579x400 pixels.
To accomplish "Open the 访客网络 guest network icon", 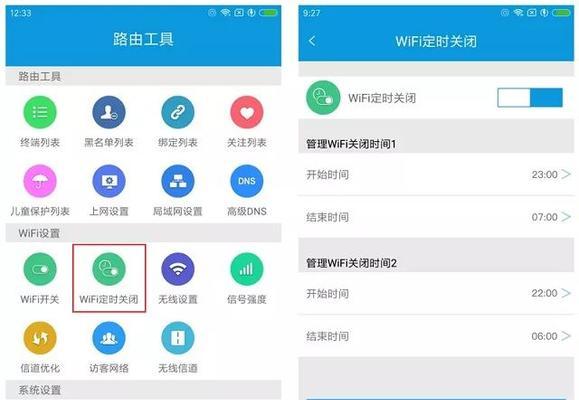I will click(x=109, y=338).
